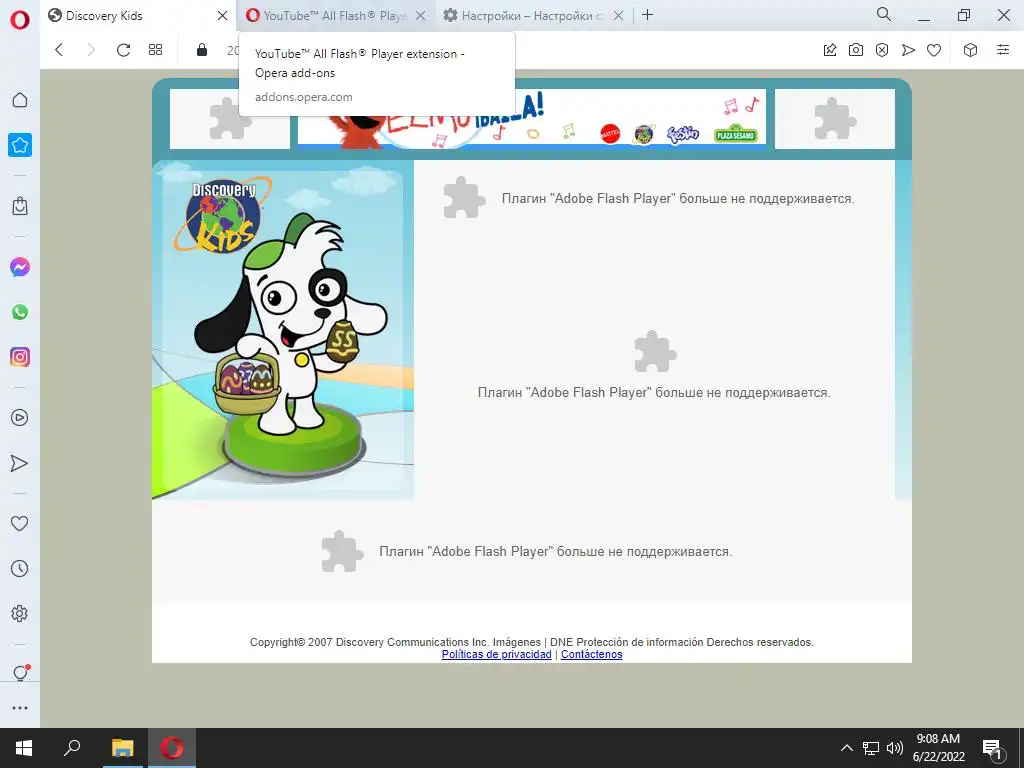The image size is (1024, 768).
Task: Open the snapshot camera tool
Action: coord(856,50)
